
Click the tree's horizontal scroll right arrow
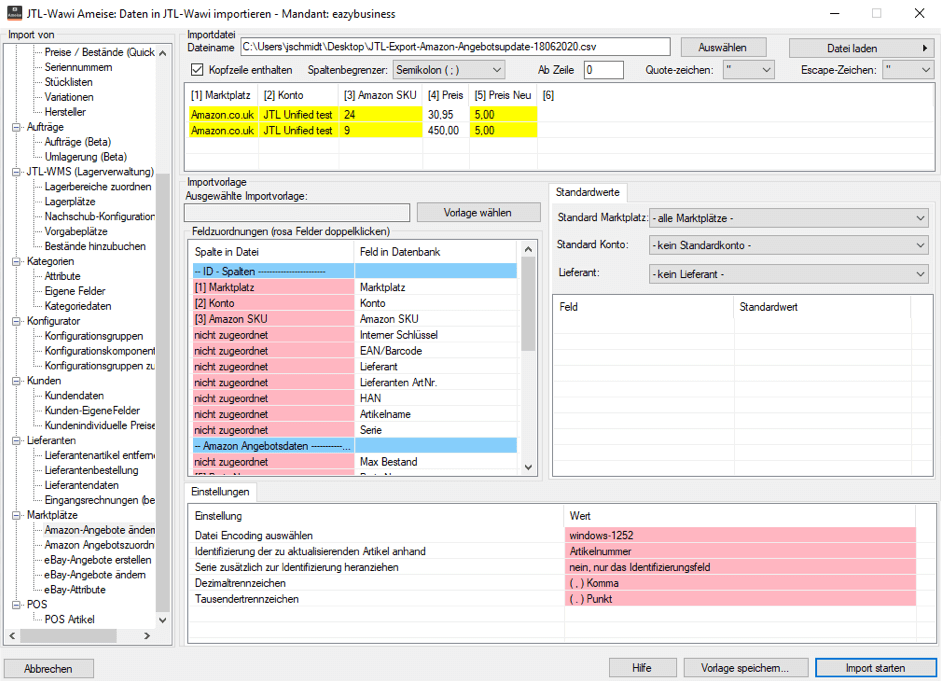147,635
